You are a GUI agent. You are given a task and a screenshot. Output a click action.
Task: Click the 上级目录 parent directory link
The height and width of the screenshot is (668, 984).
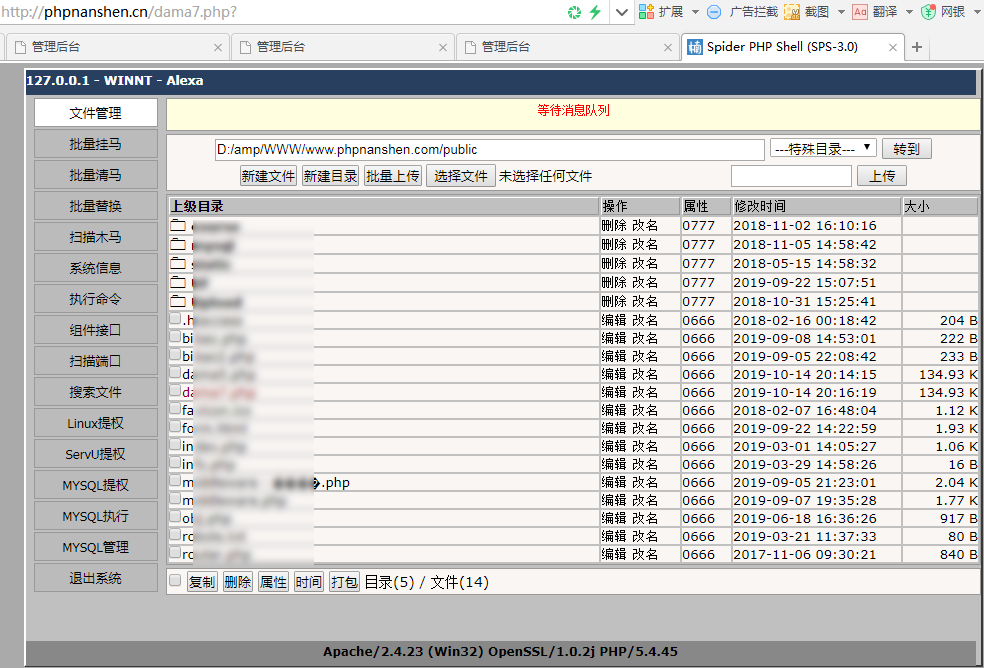(x=197, y=206)
